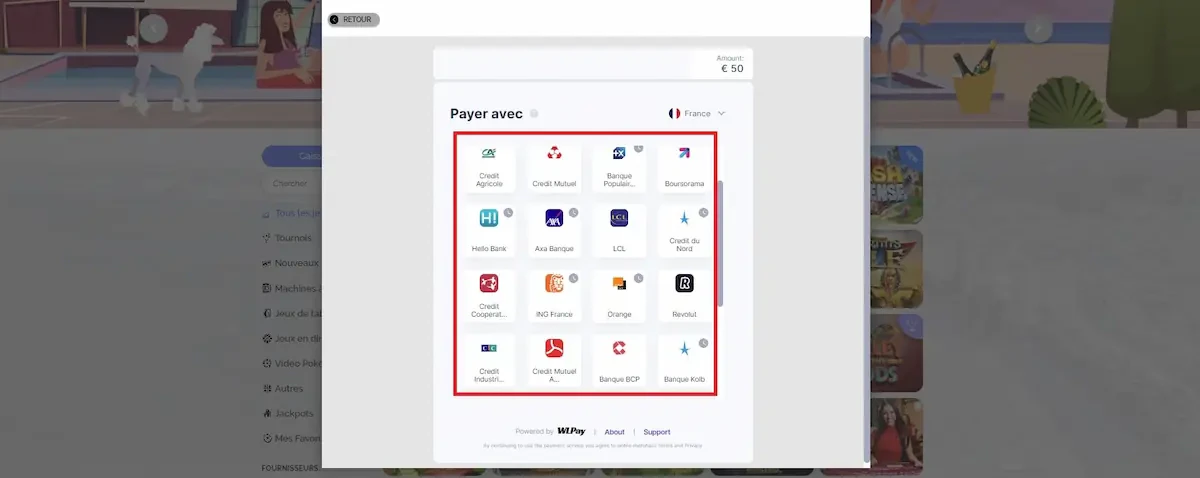
Task: Choose Credit du Nord bank
Action: tap(684, 230)
